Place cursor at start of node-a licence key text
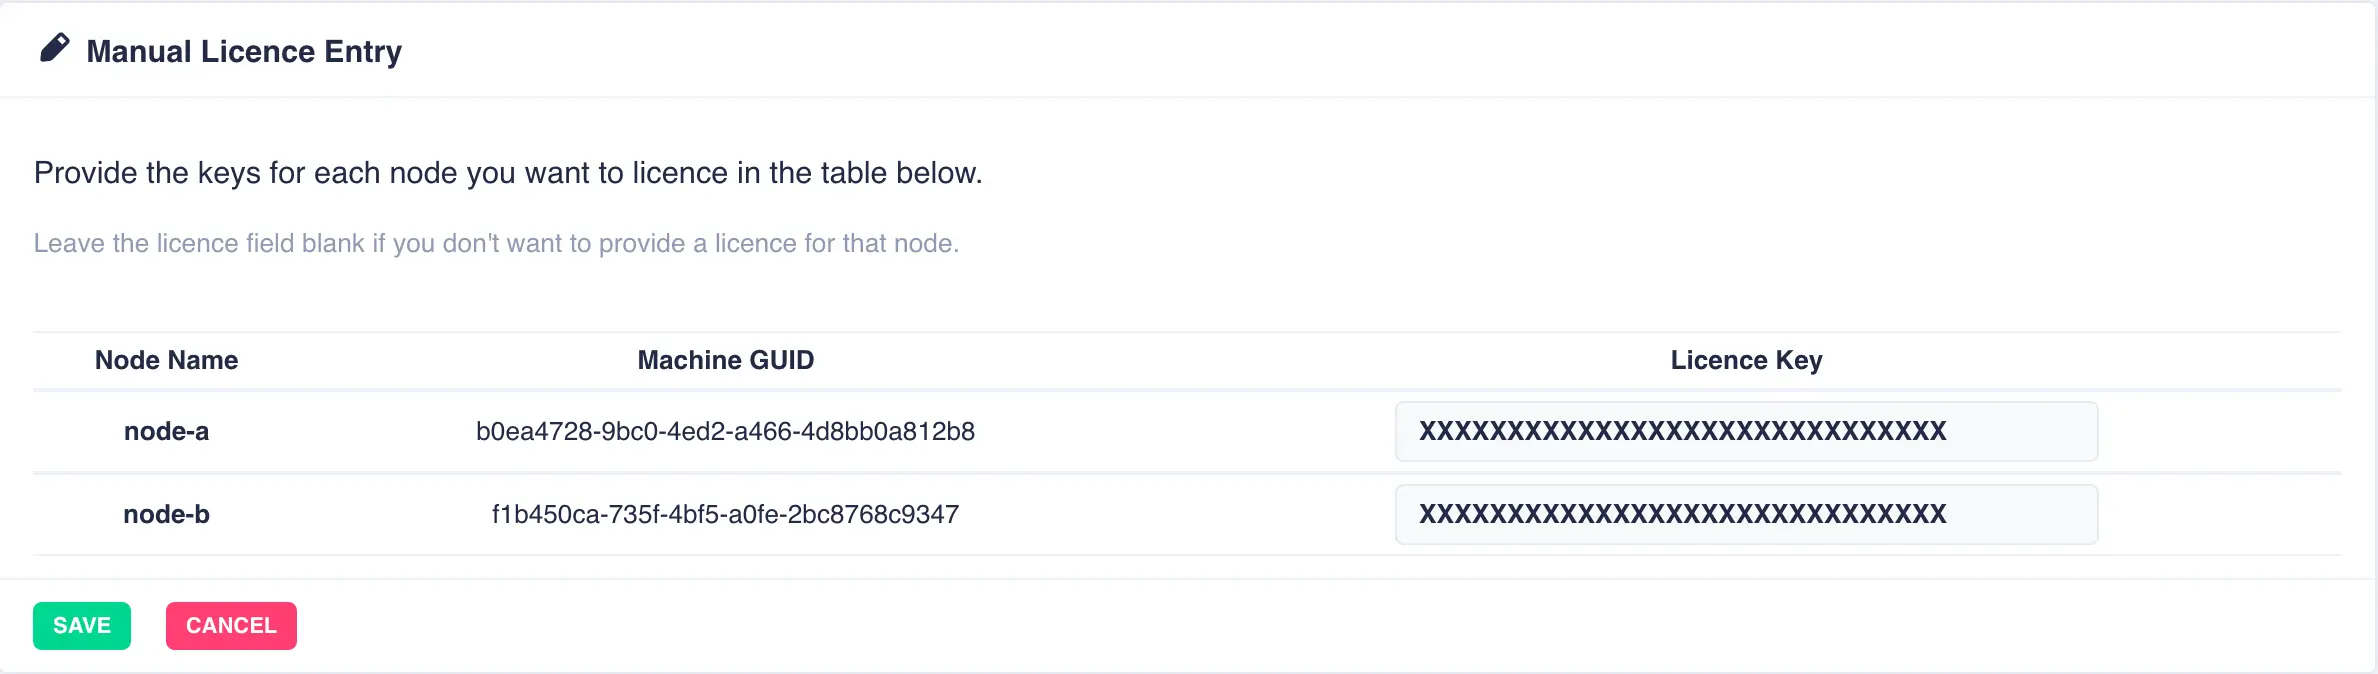 point(1420,431)
